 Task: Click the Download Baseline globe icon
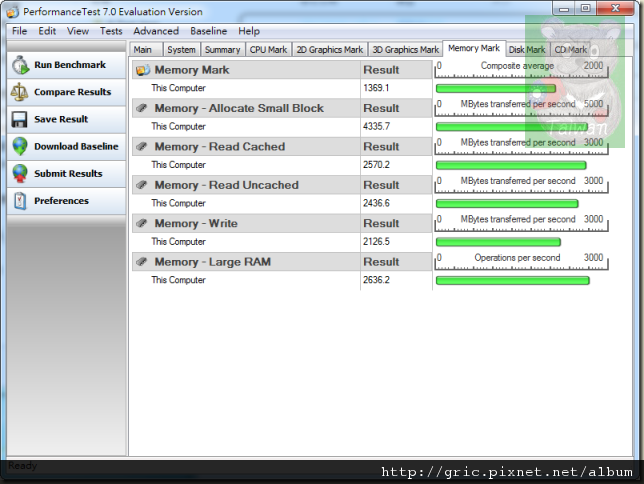point(20,146)
